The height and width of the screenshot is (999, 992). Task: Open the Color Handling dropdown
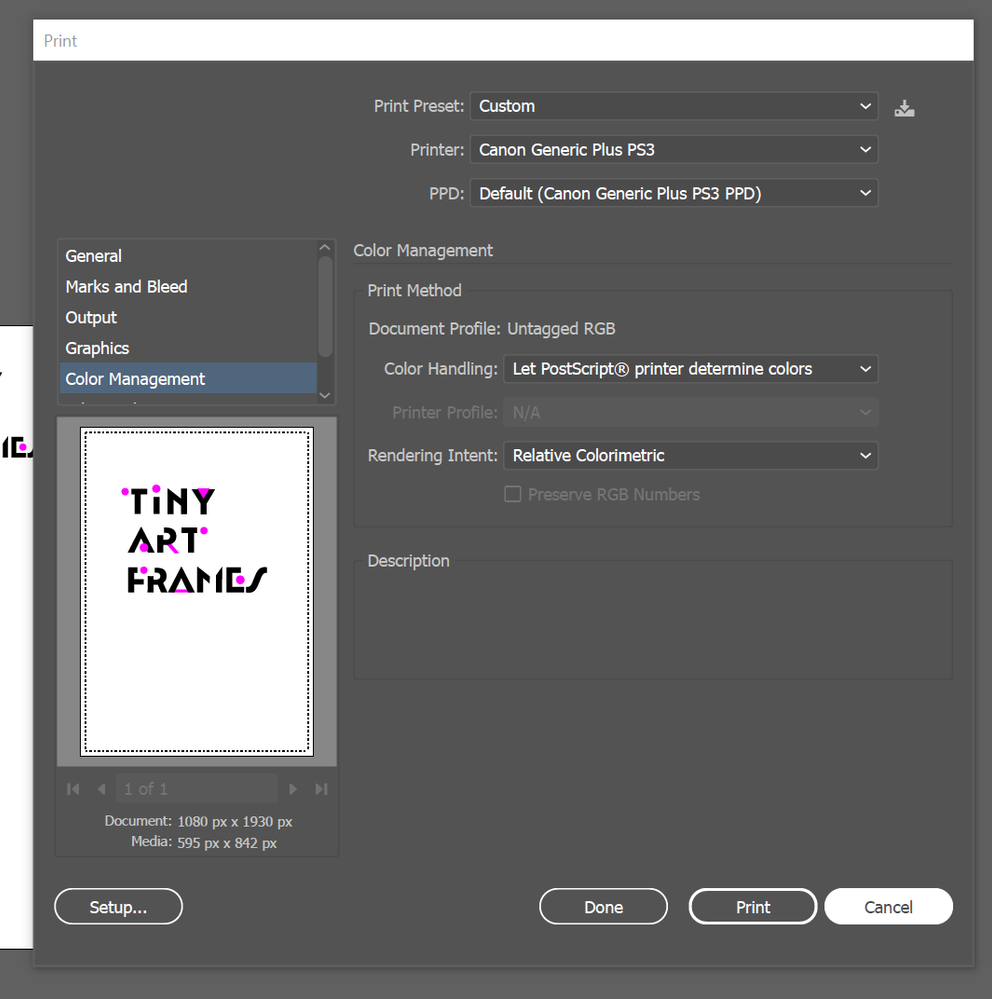click(x=689, y=368)
